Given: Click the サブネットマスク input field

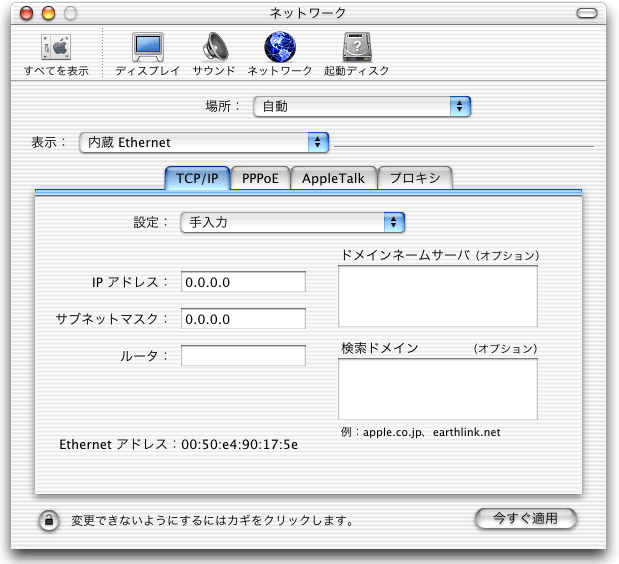Looking at the screenshot, I should coord(243,319).
